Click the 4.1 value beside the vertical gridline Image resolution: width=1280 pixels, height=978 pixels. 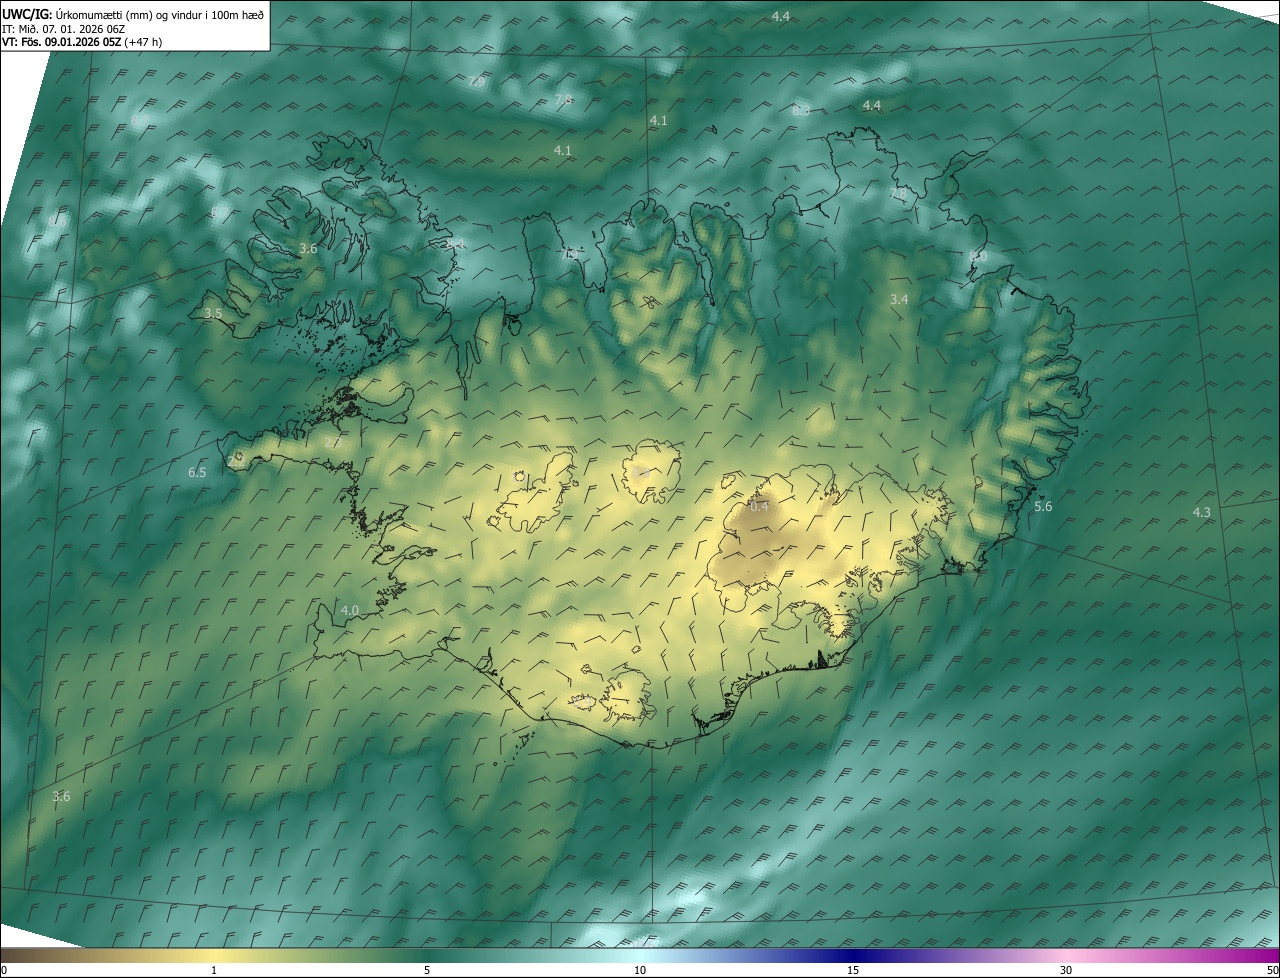[x=658, y=120]
